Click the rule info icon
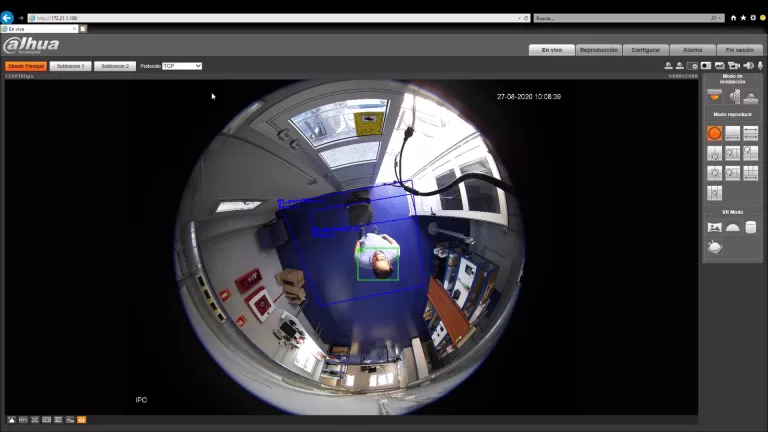The height and width of the screenshot is (432, 768). click(x=70, y=420)
